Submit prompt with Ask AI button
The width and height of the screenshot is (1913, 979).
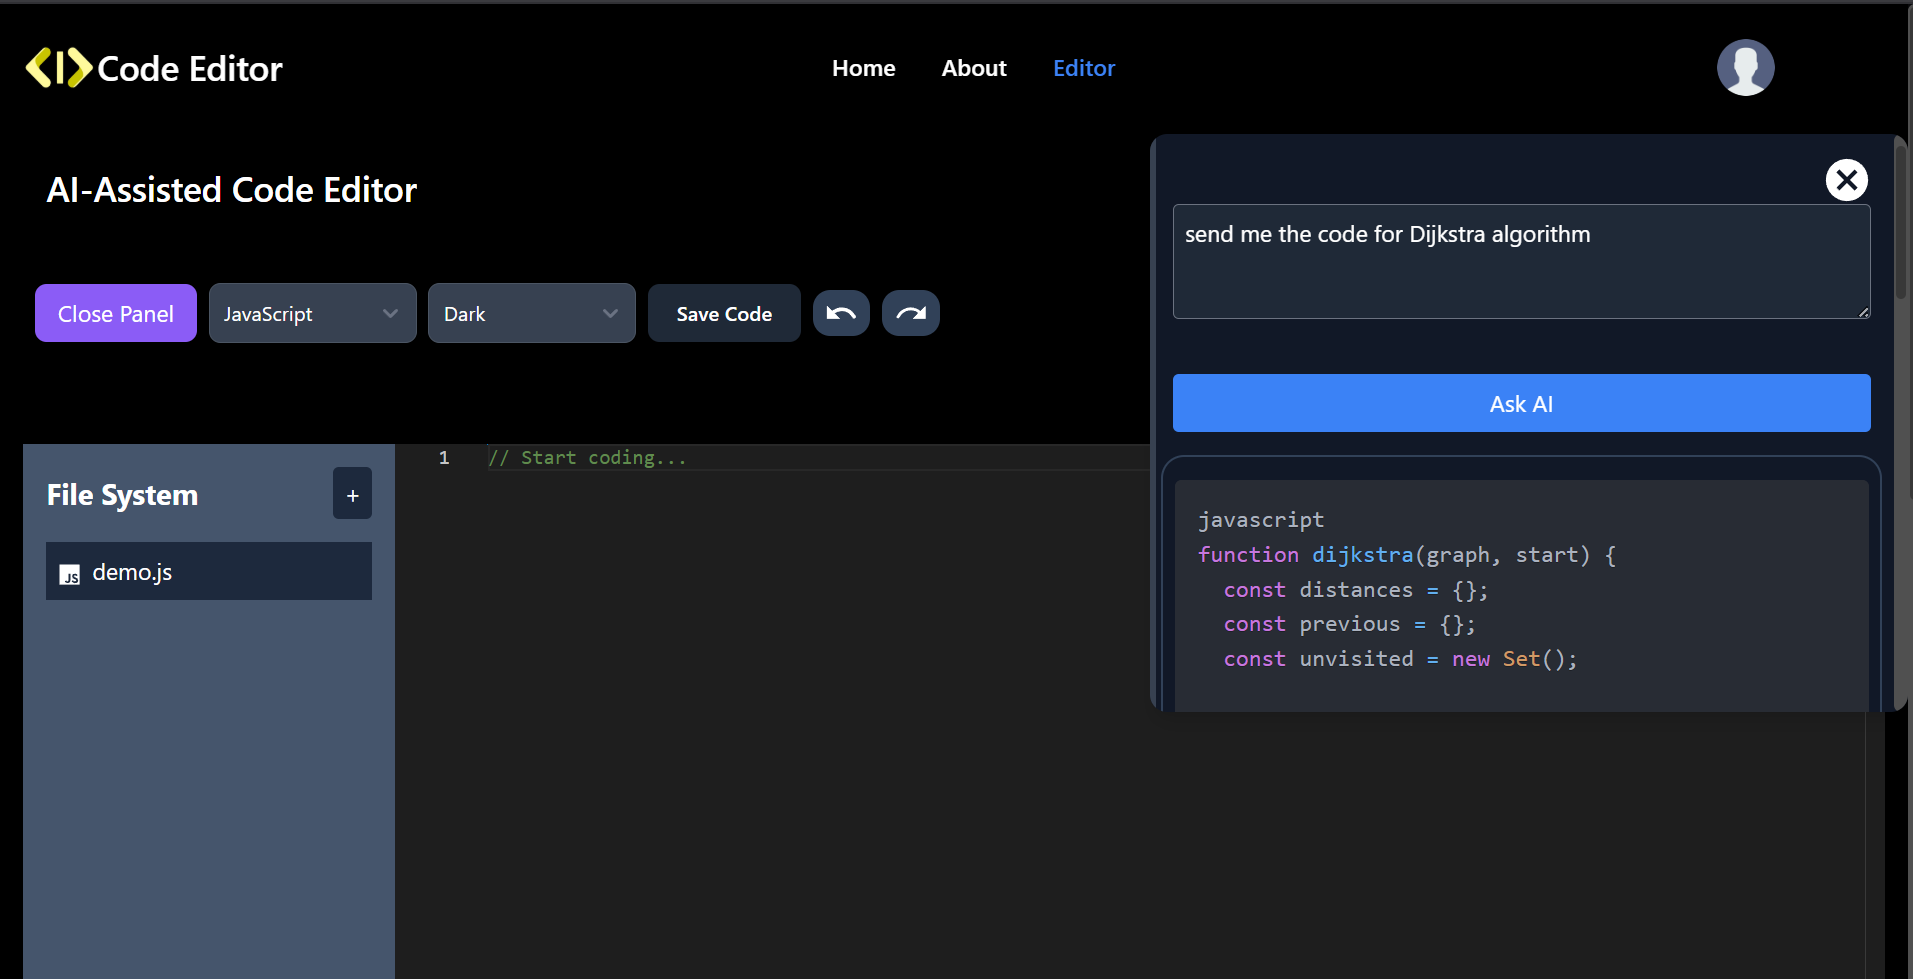click(x=1521, y=404)
